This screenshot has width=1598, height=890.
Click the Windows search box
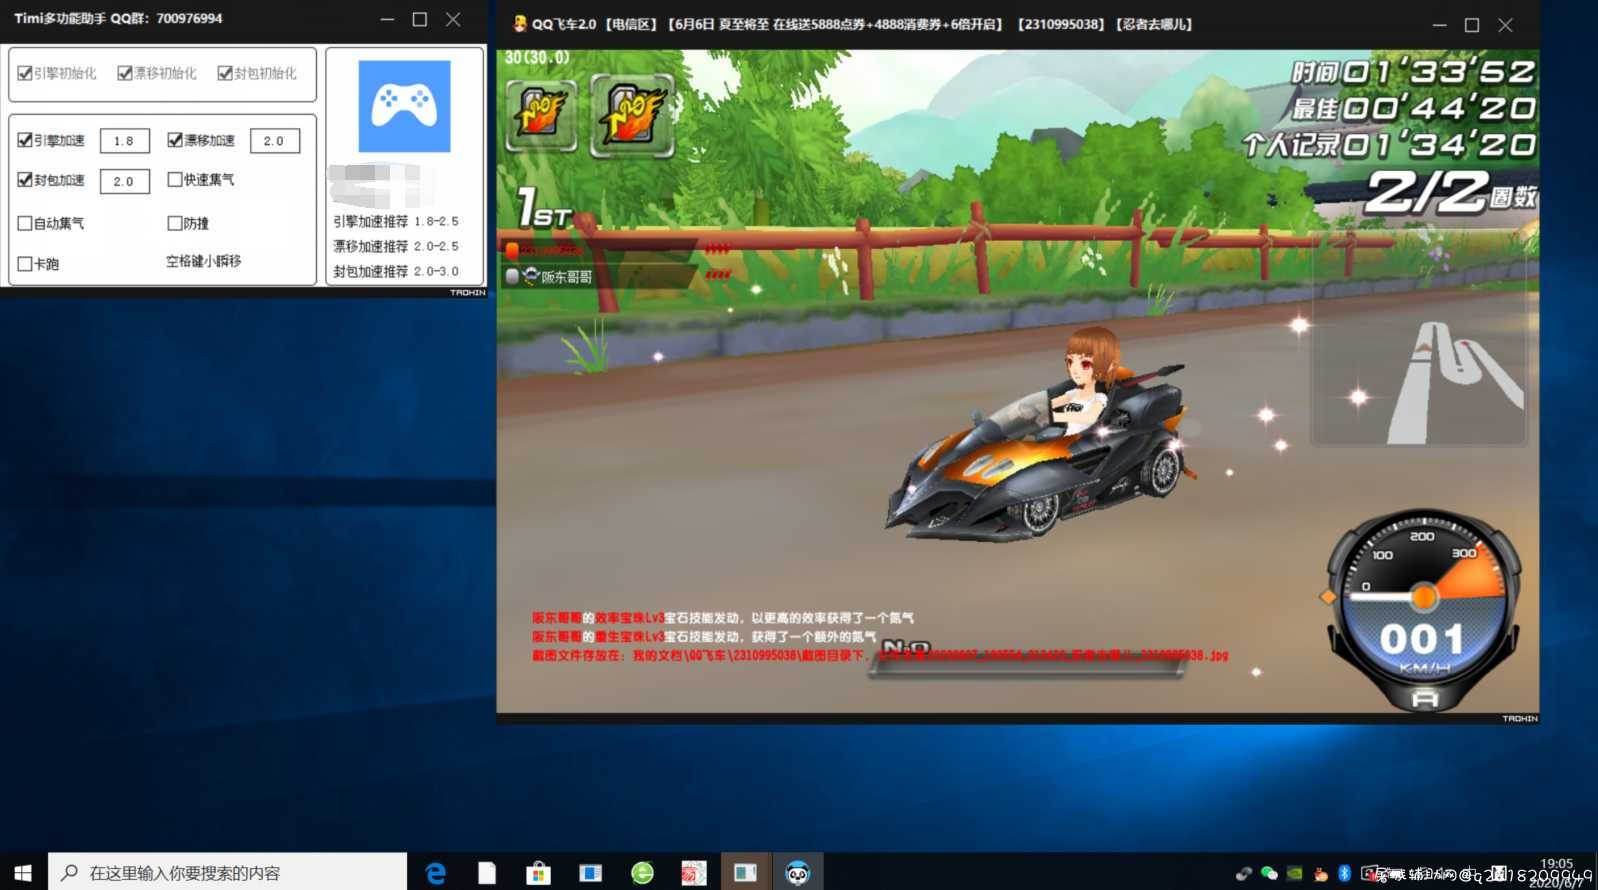[228, 873]
